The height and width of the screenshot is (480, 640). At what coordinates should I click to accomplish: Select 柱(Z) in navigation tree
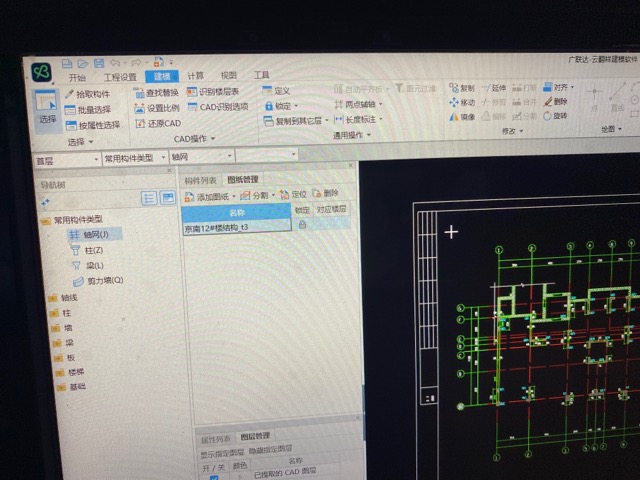(x=87, y=250)
